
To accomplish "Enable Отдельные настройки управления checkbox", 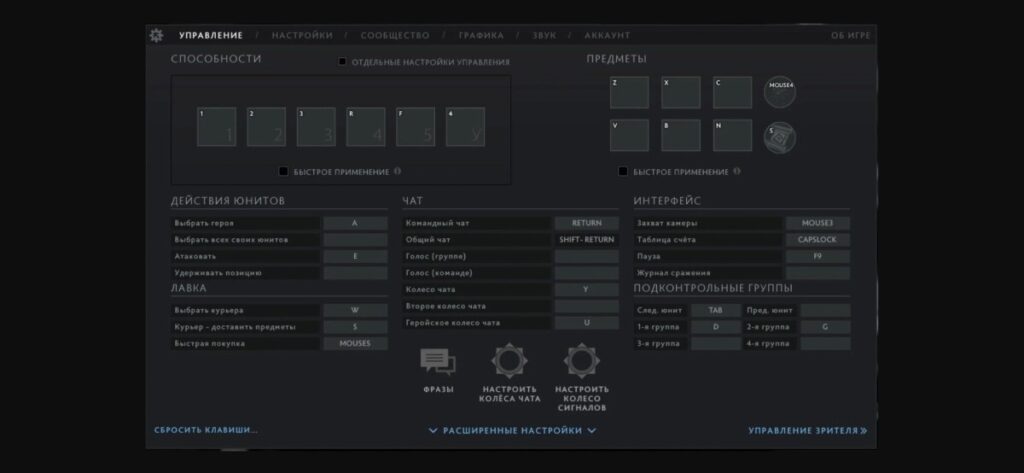I will 343,62.
